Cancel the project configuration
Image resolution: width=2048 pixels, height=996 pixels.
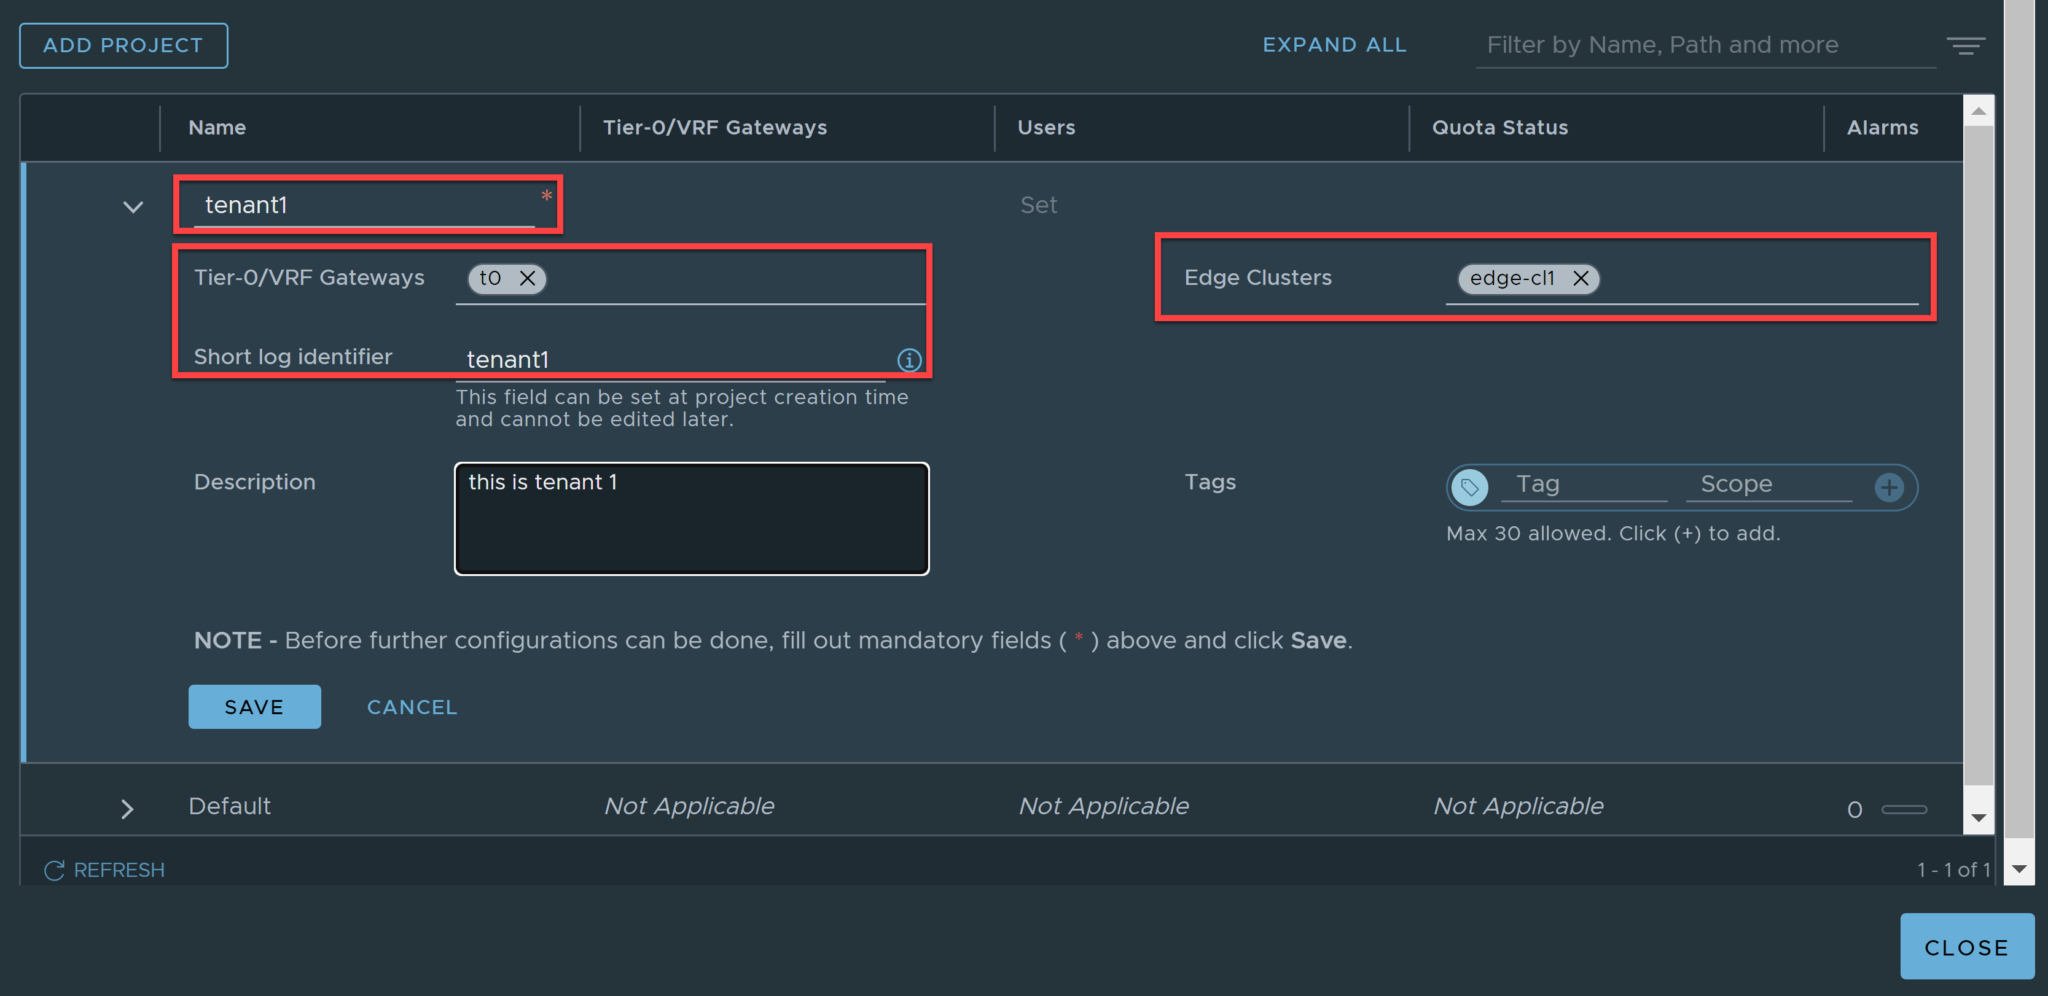(411, 707)
